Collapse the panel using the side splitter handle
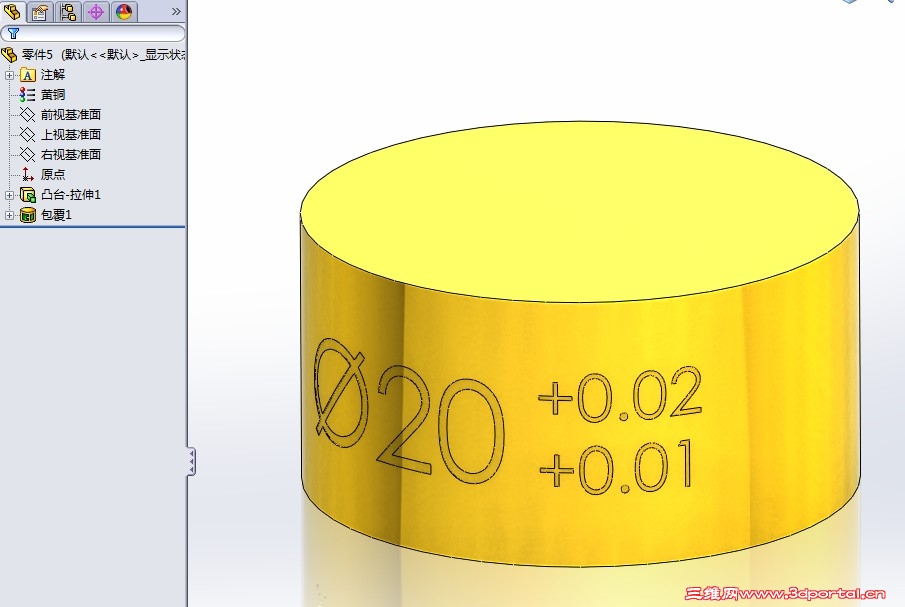905x607 pixels. (192, 461)
